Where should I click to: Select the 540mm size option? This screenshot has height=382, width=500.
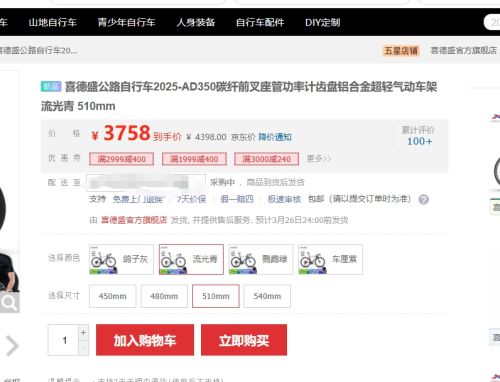pyautogui.click(x=267, y=296)
